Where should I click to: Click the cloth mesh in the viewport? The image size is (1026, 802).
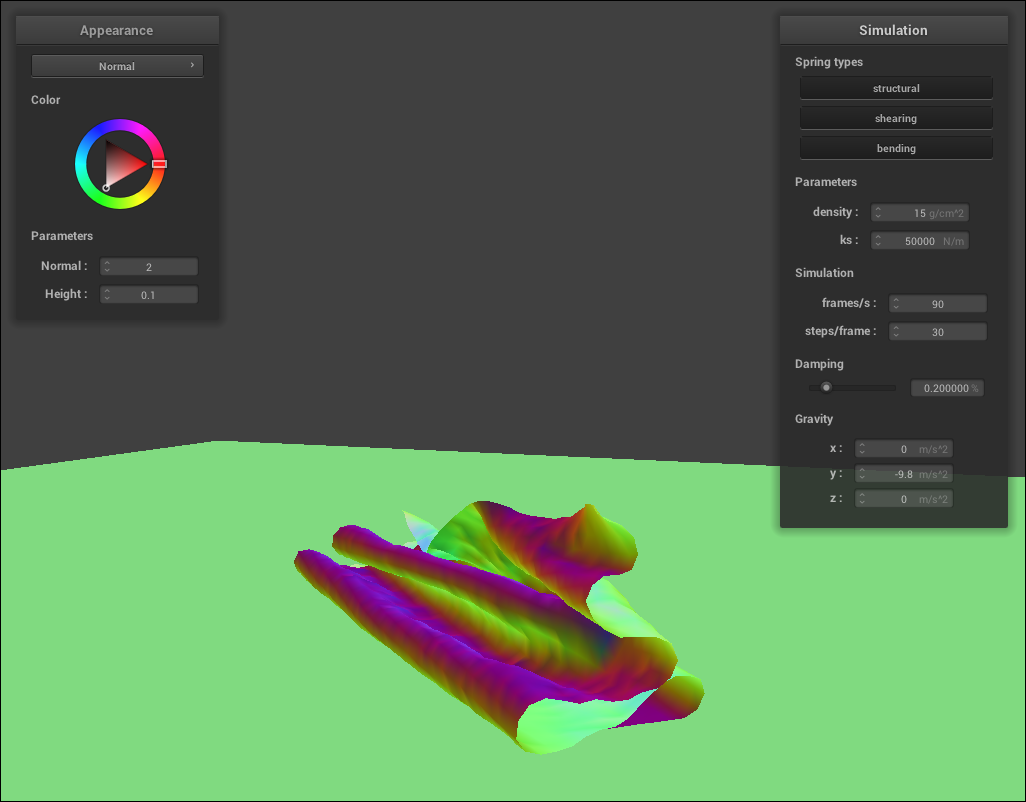[x=480, y=620]
